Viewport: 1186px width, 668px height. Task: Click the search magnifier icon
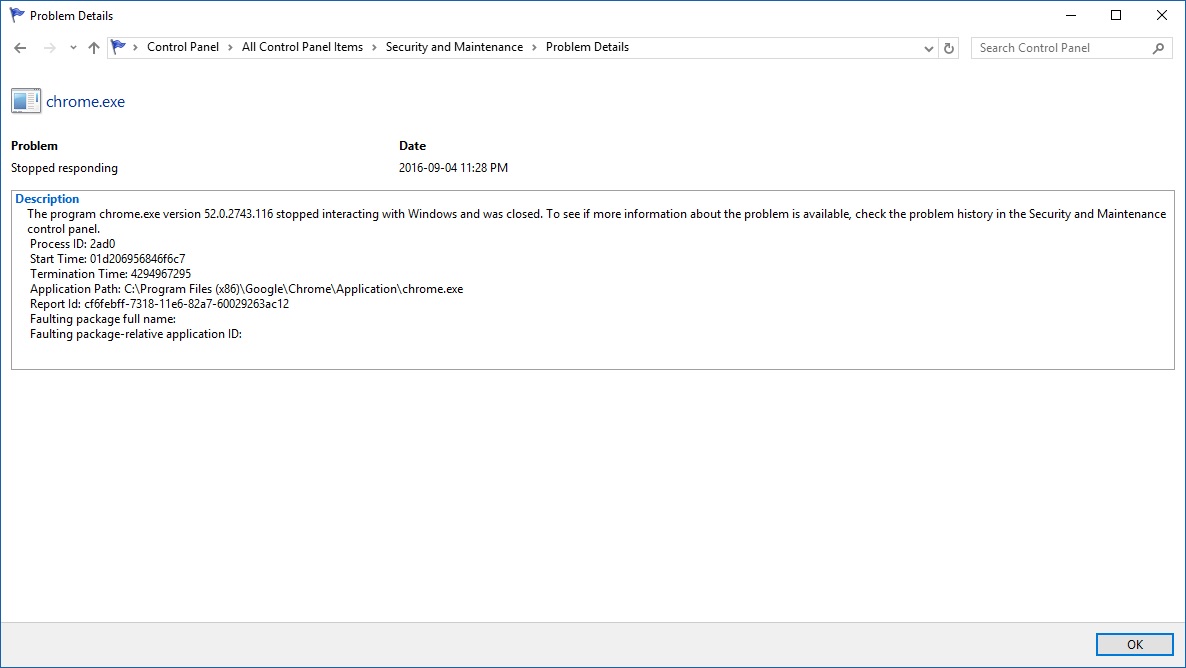point(1158,48)
